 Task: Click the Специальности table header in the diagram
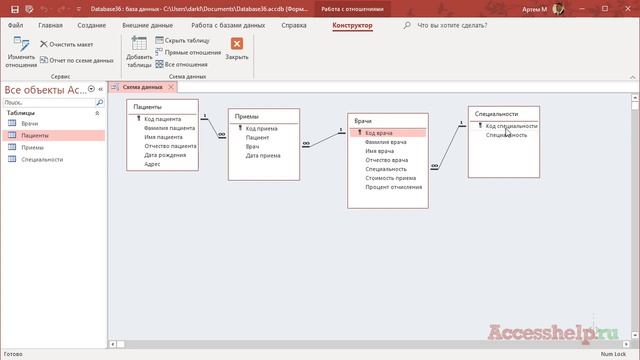coord(504,114)
